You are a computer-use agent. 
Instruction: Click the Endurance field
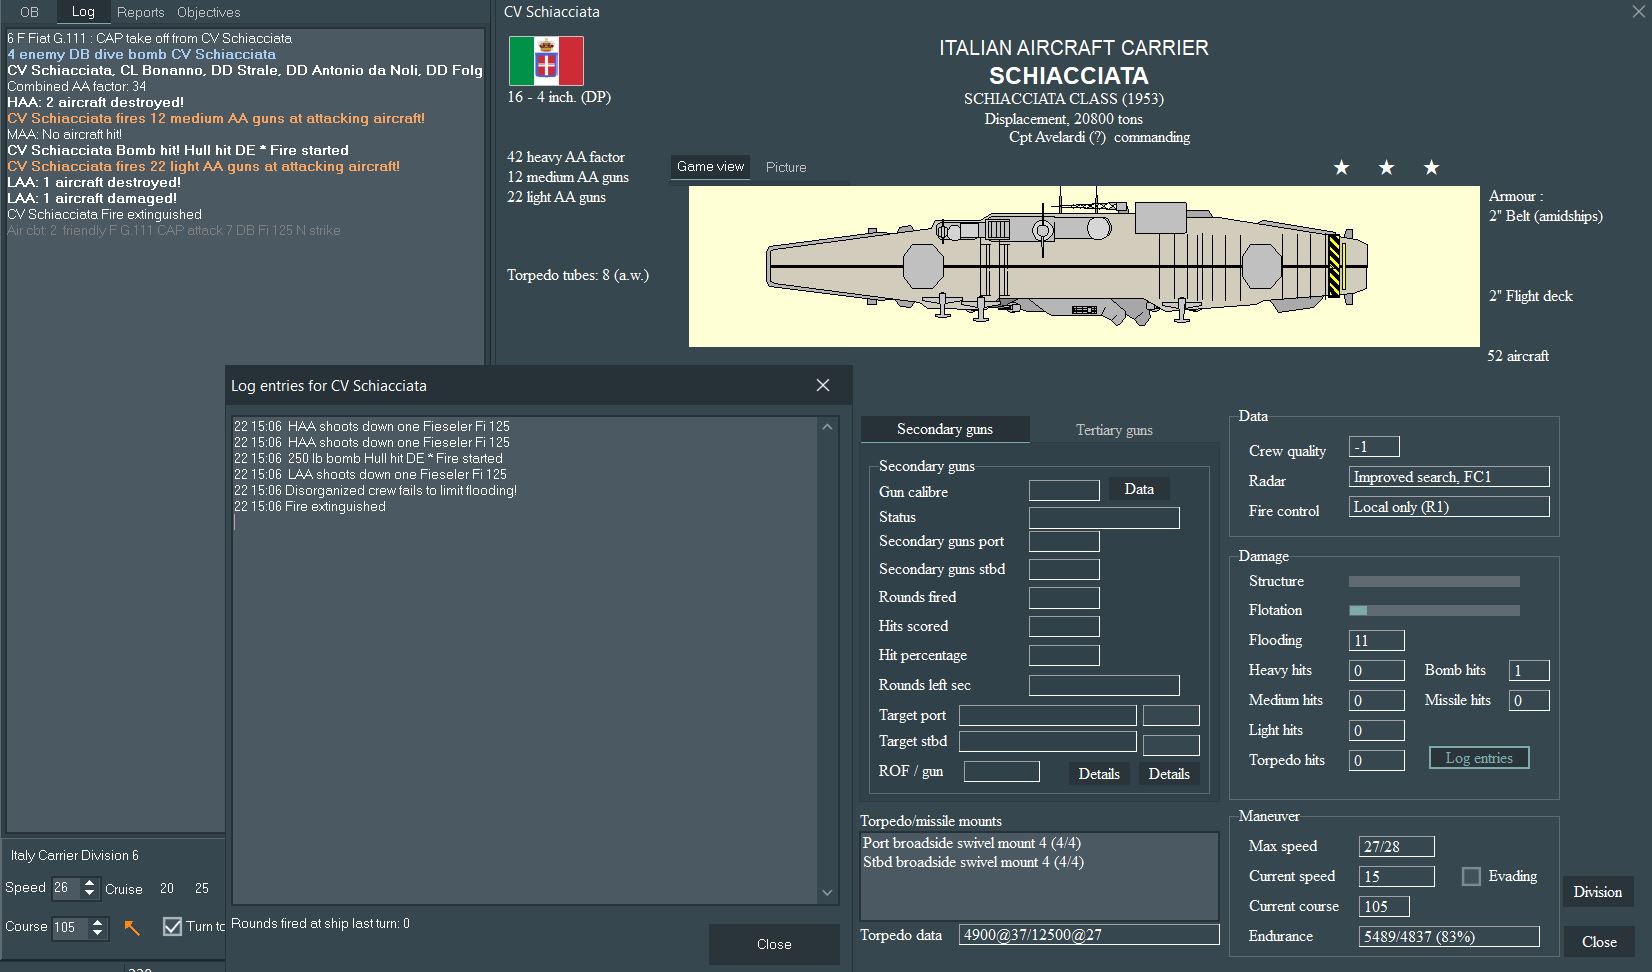point(1449,937)
